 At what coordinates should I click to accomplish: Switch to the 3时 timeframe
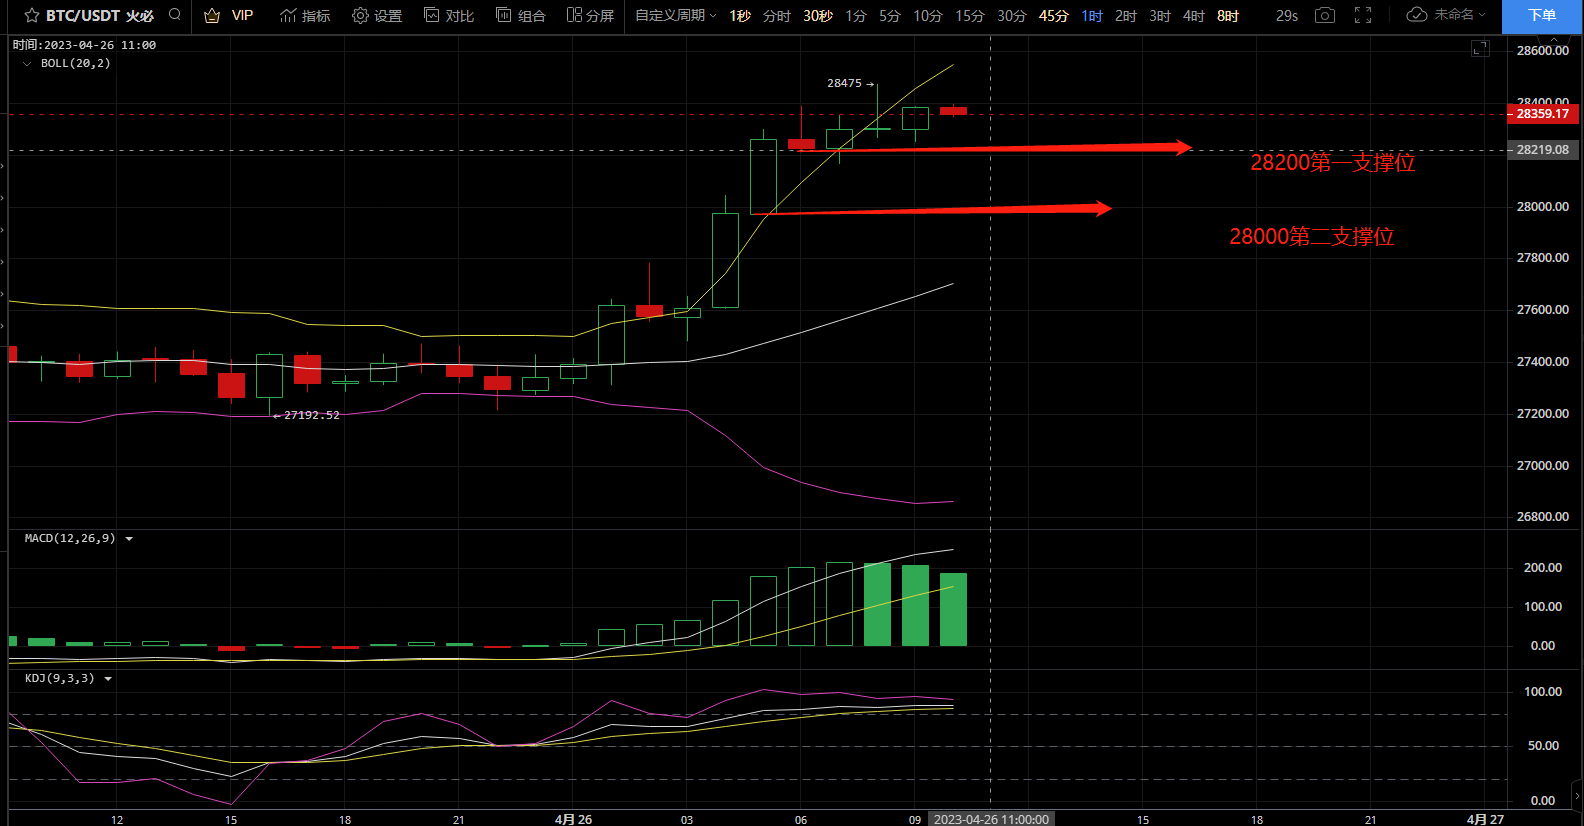click(x=1160, y=16)
